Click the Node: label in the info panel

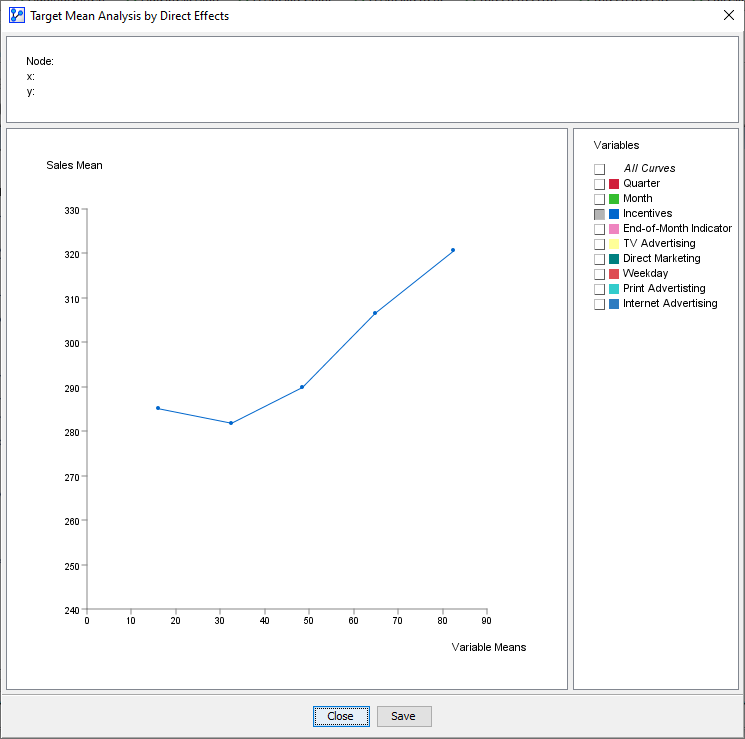(x=40, y=61)
